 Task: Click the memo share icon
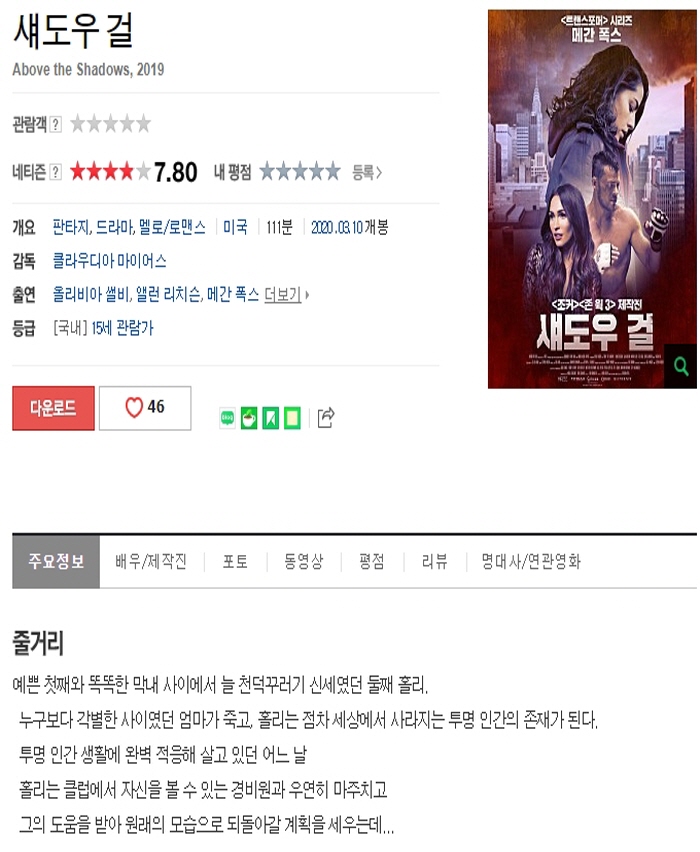292,418
